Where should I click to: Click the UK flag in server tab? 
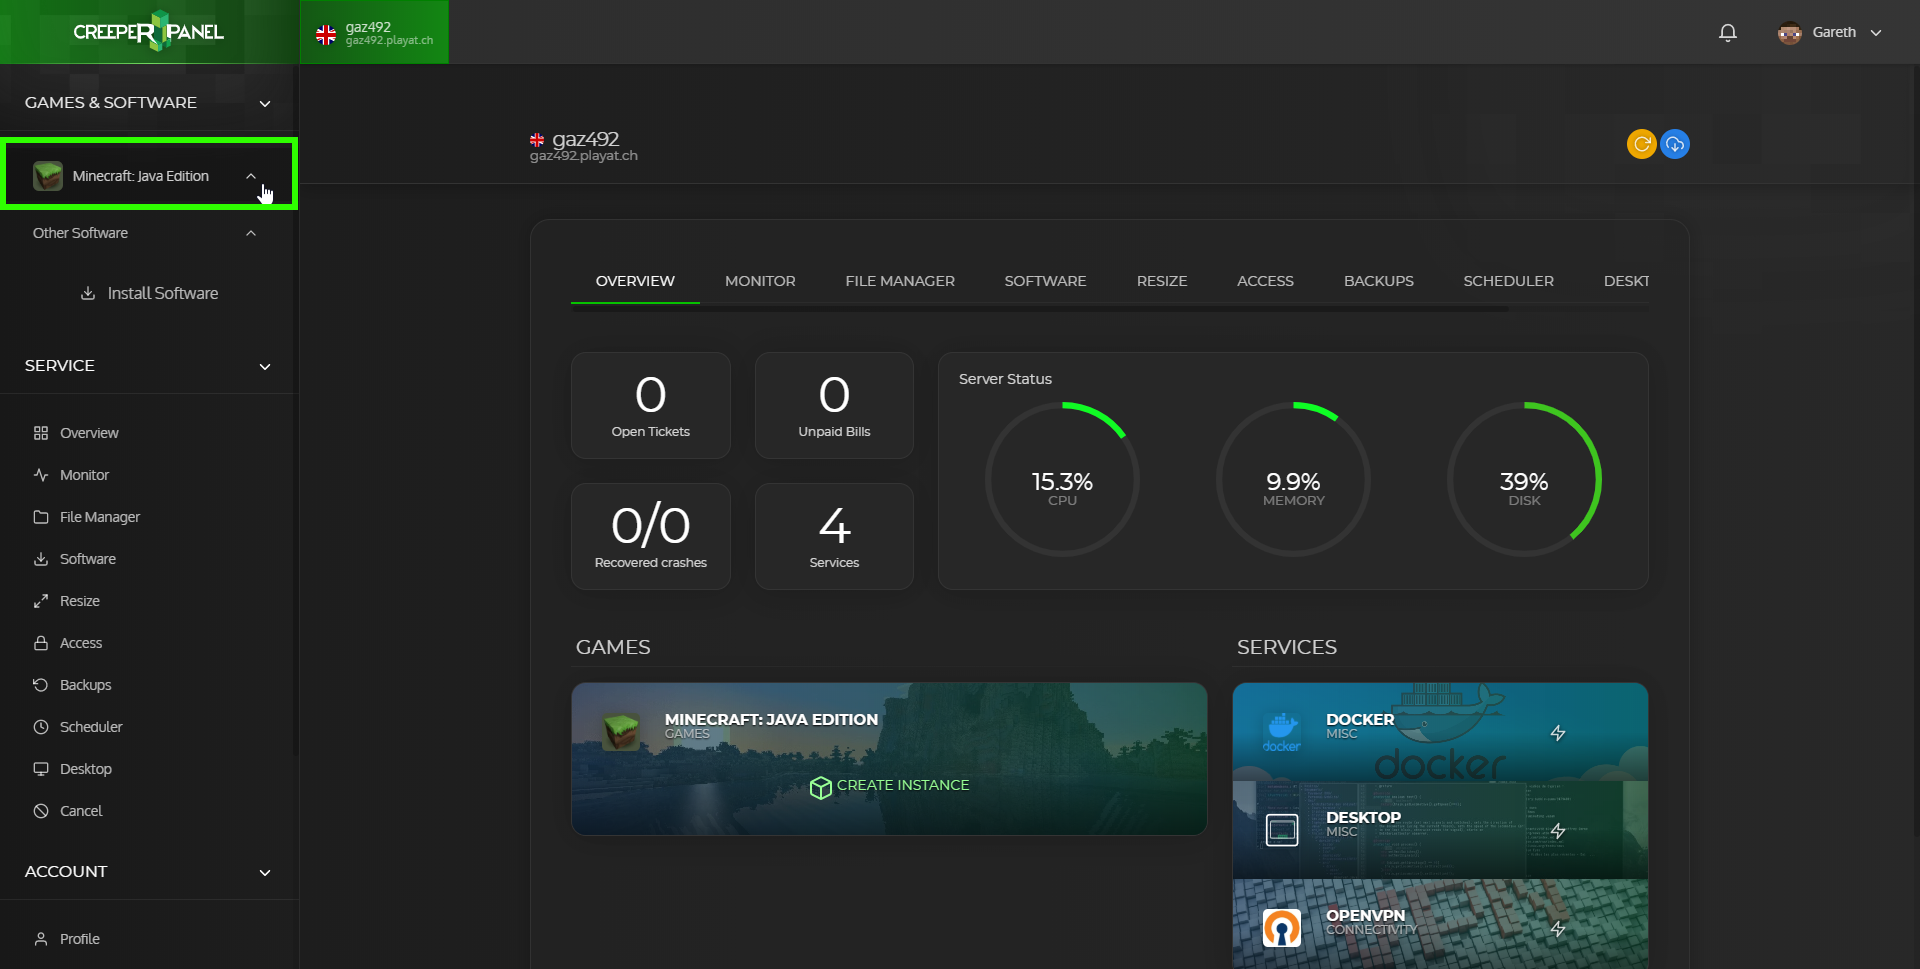tap(326, 35)
